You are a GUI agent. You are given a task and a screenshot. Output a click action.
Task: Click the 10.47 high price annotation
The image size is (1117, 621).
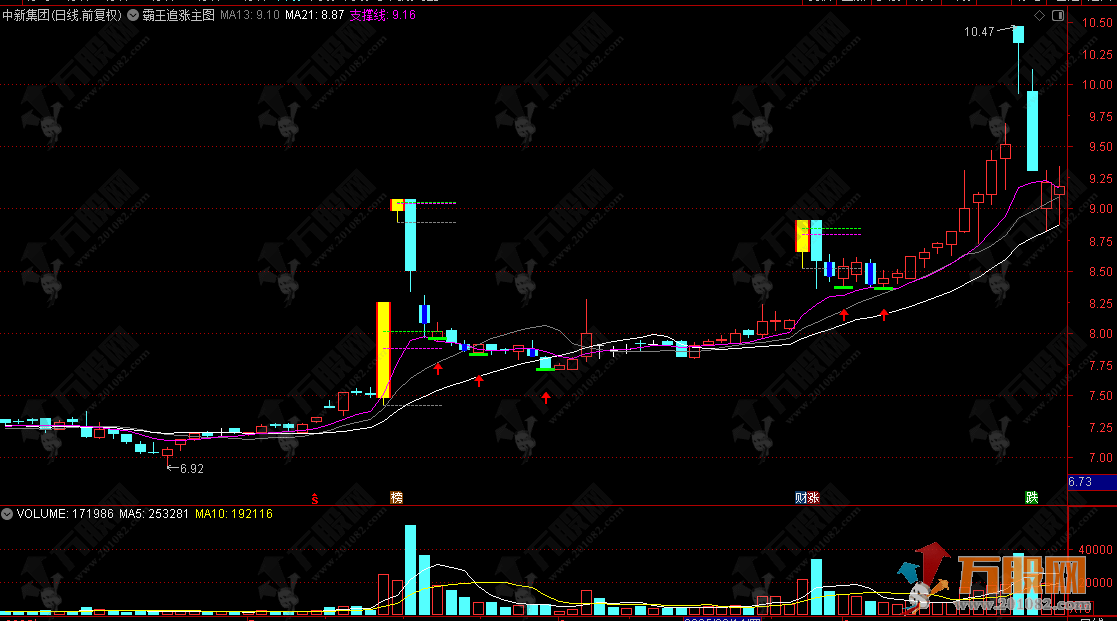(979, 32)
